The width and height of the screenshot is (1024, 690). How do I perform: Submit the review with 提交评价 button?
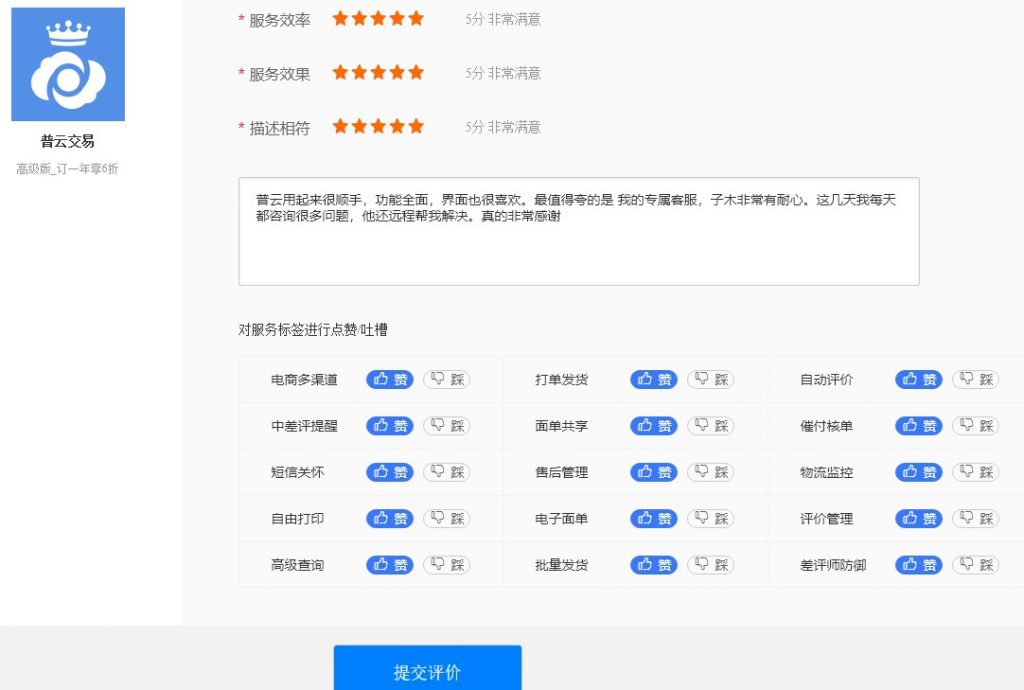(x=427, y=670)
